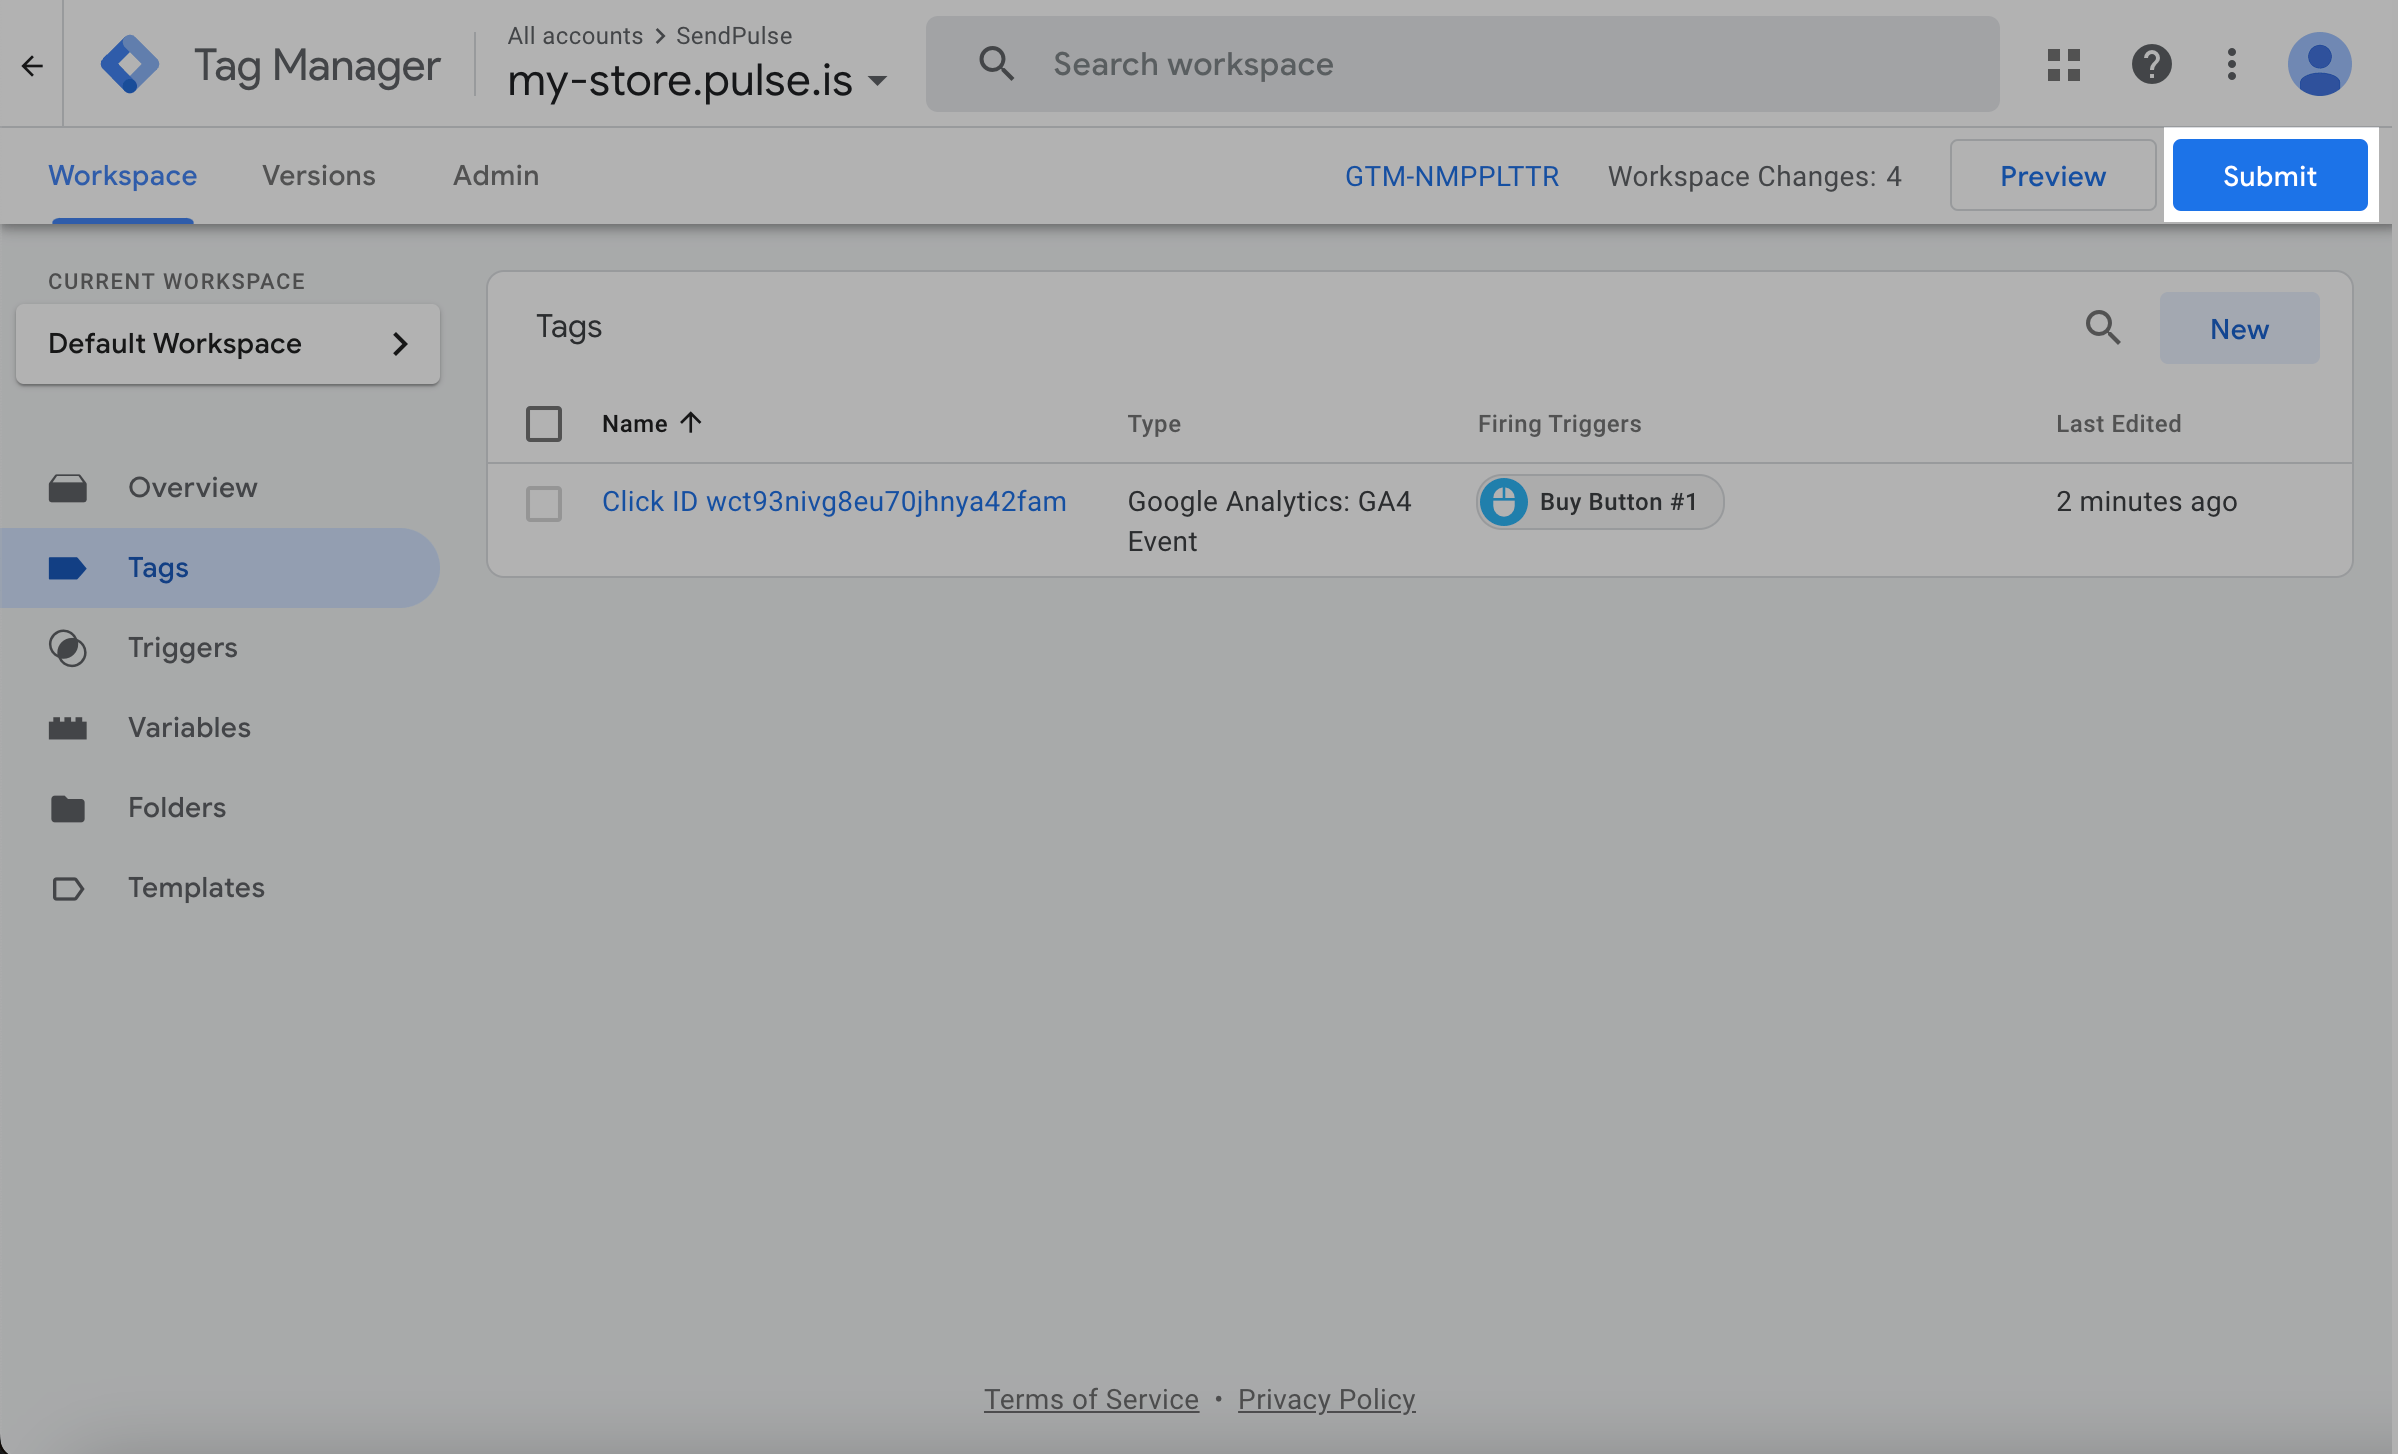2398x1454 pixels.
Task: Open the Click ID wct93nivg8eu70jhnya42fam tag
Action: [x=834, y=502]
